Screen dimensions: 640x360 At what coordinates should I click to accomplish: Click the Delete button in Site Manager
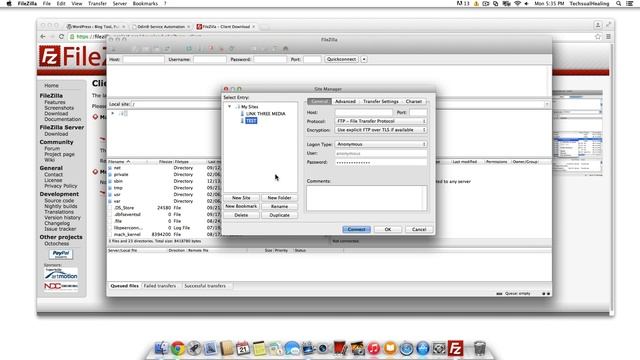point(241,215)
